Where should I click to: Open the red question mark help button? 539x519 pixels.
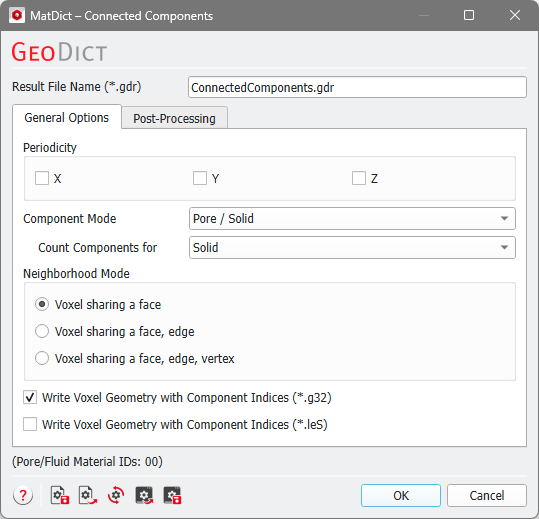click(x=23, y=495)
